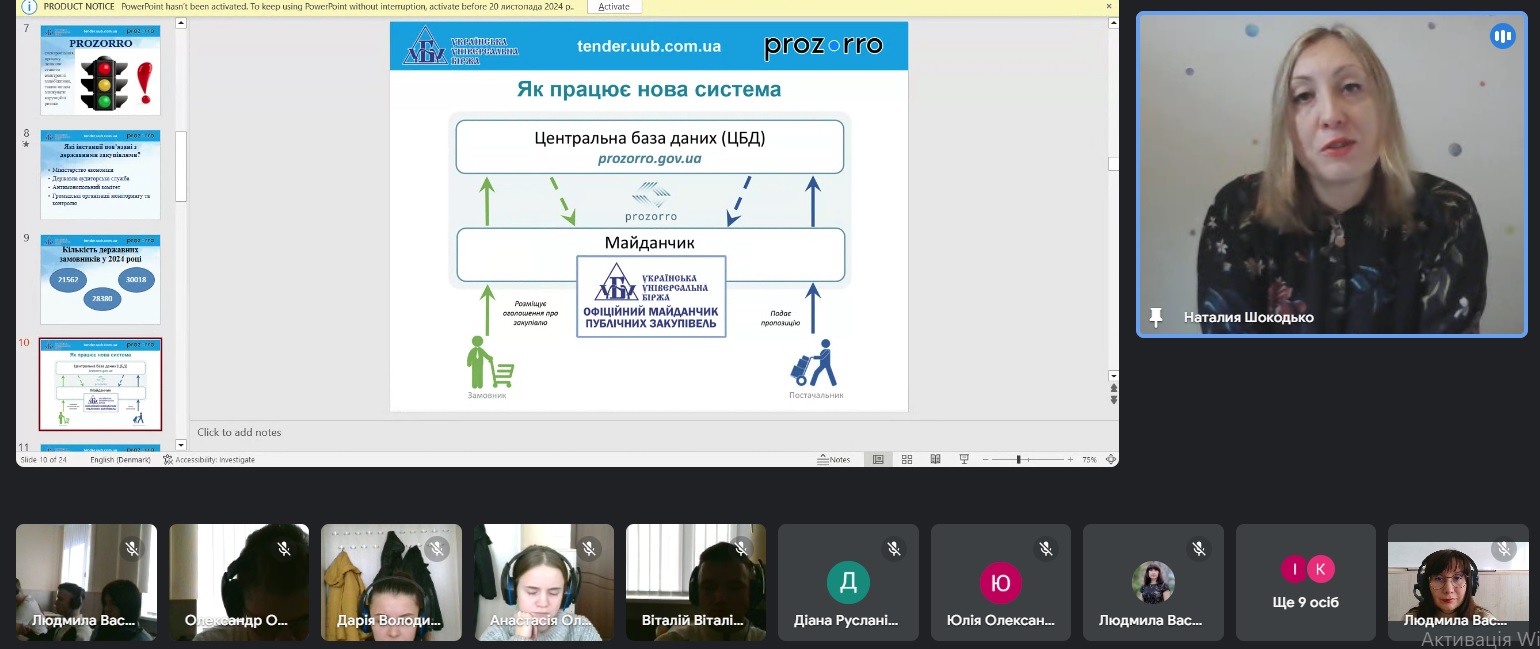Click the blue Постачальник delivery icon
1540x649 pixels.
pyautogui.click(x=814, y=363)
